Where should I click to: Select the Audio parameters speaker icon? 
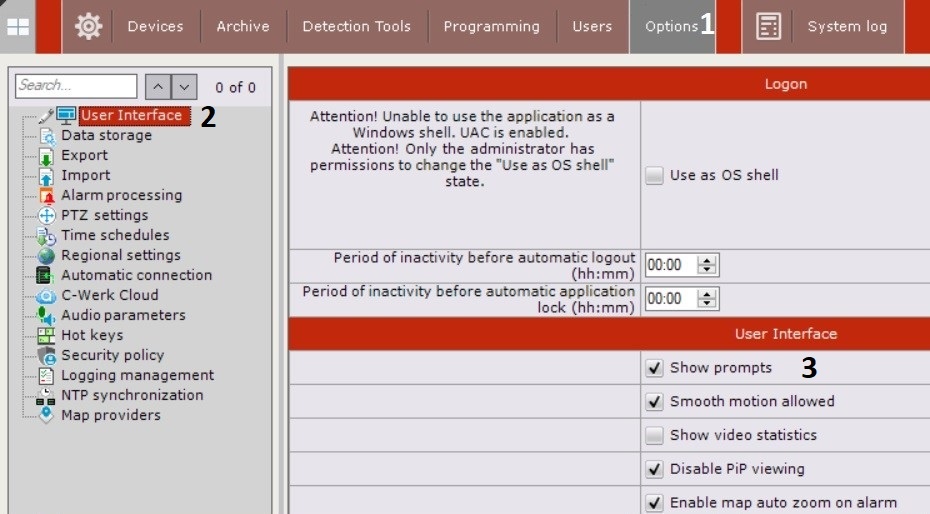tap(46, 315)
